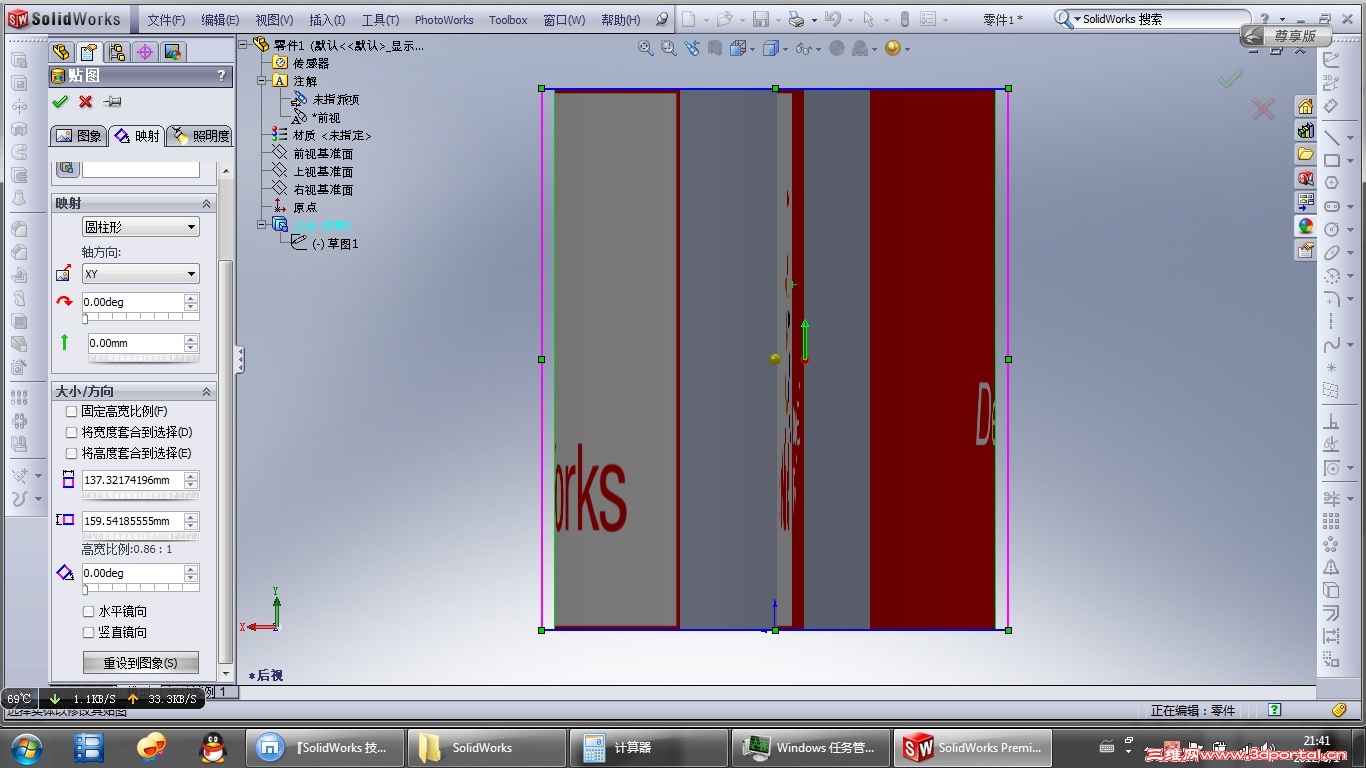
Task: Accept the decal with the green checkmark
Action: coord(60,101)
